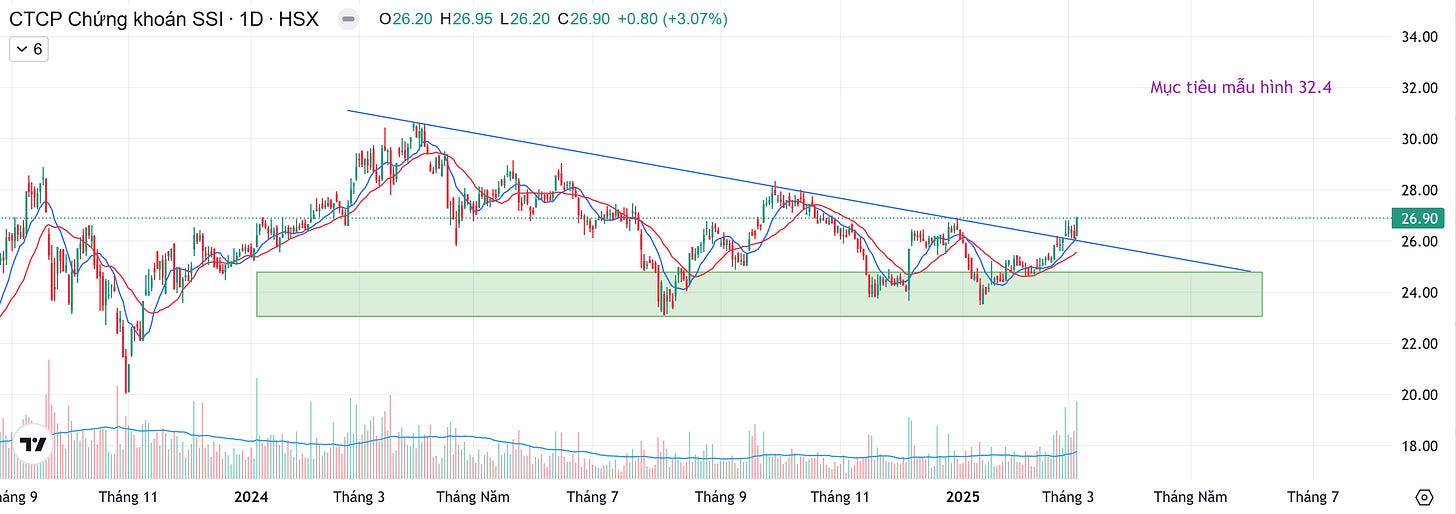Click the 2024 label on time axis
The height and width of the screenshot is (514, 1456).
(x=252, y=497)
